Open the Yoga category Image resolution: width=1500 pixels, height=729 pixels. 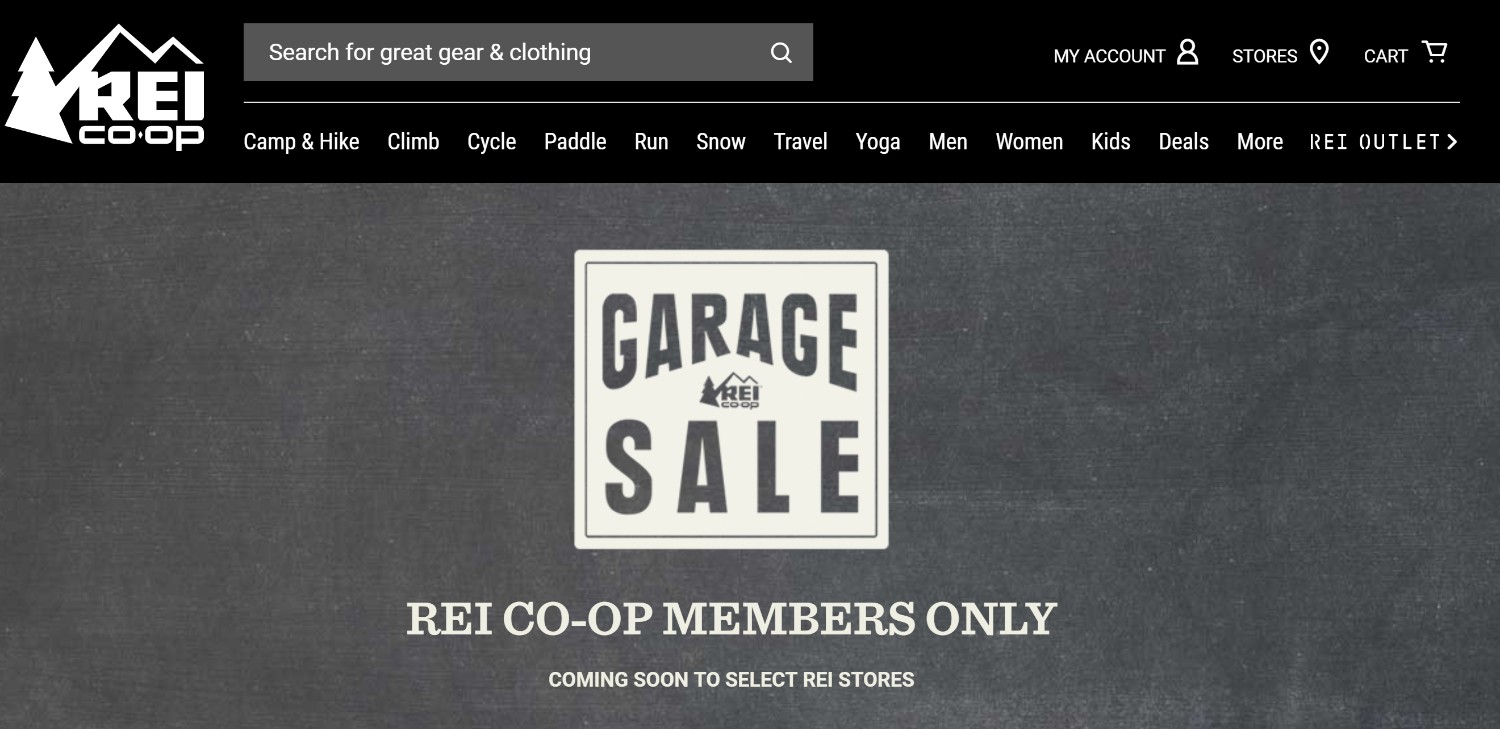coord(878,142)
